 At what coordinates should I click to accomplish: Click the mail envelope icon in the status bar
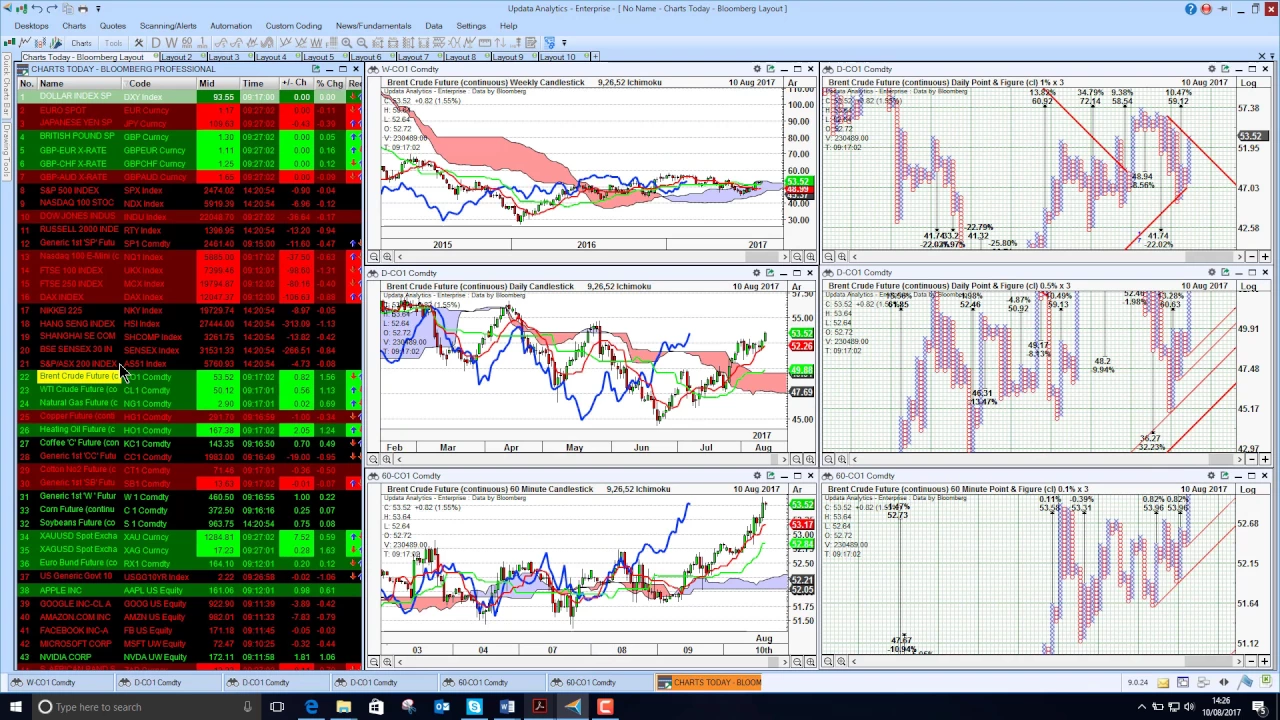(1163, 683)
